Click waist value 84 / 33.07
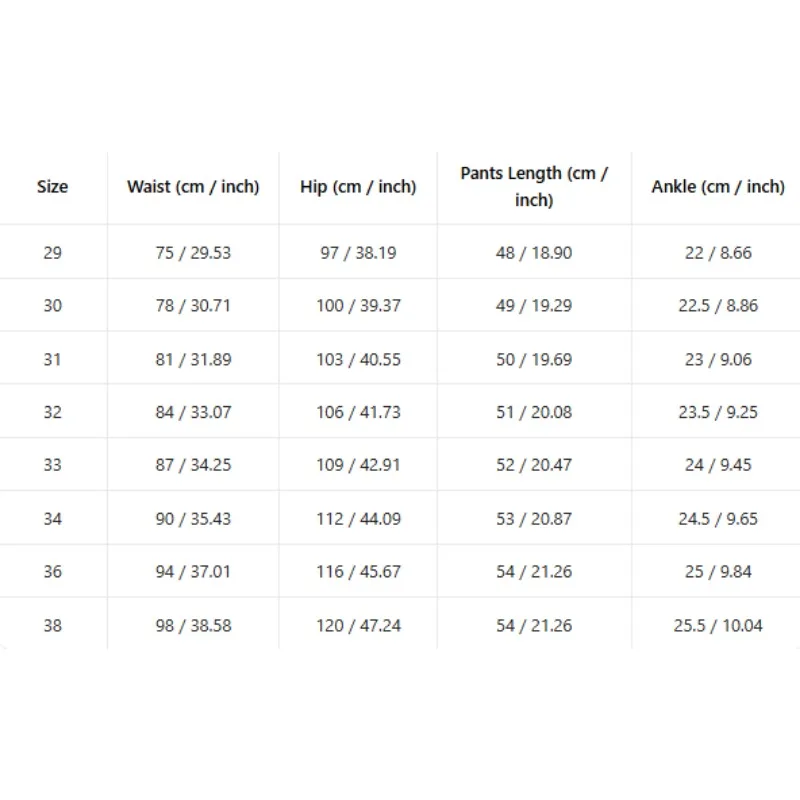The height and width of the screenshot is (800, 800). [x=193, y=412]
